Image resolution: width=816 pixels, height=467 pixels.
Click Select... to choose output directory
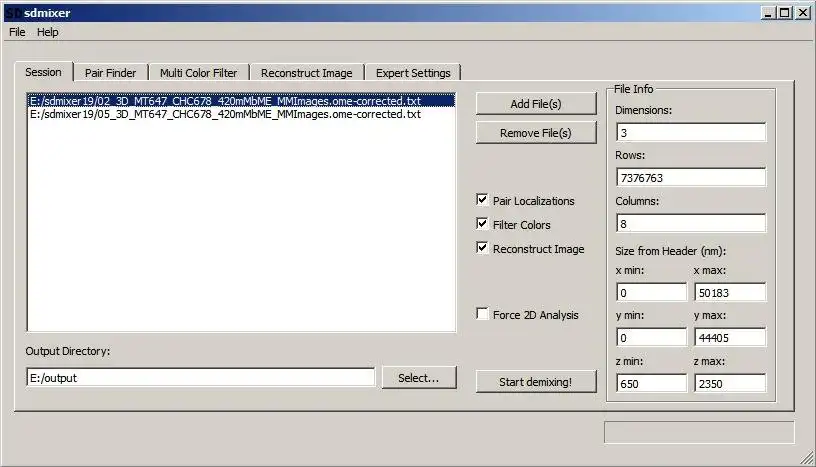(x=419, y=377)
